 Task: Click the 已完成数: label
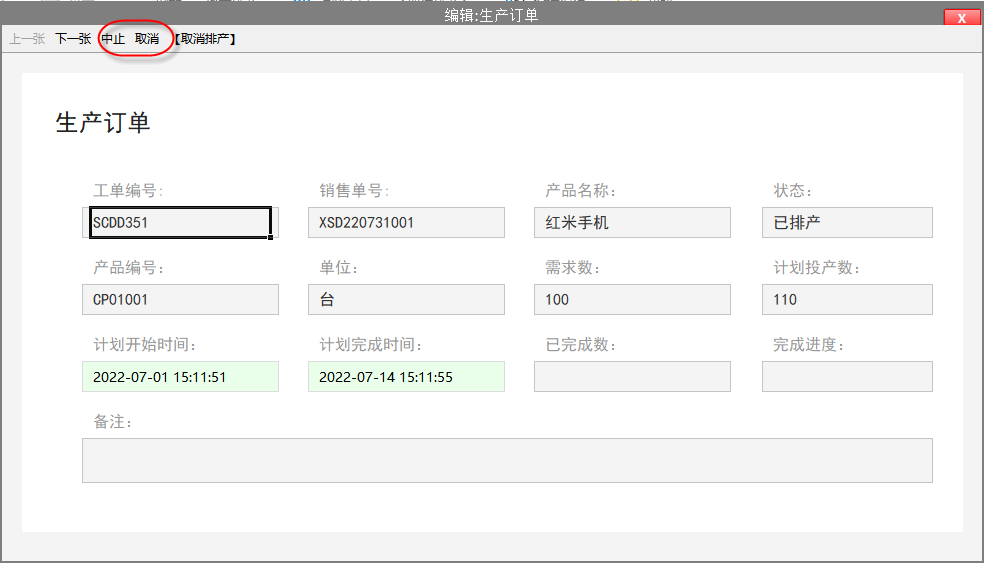(580, 345)
